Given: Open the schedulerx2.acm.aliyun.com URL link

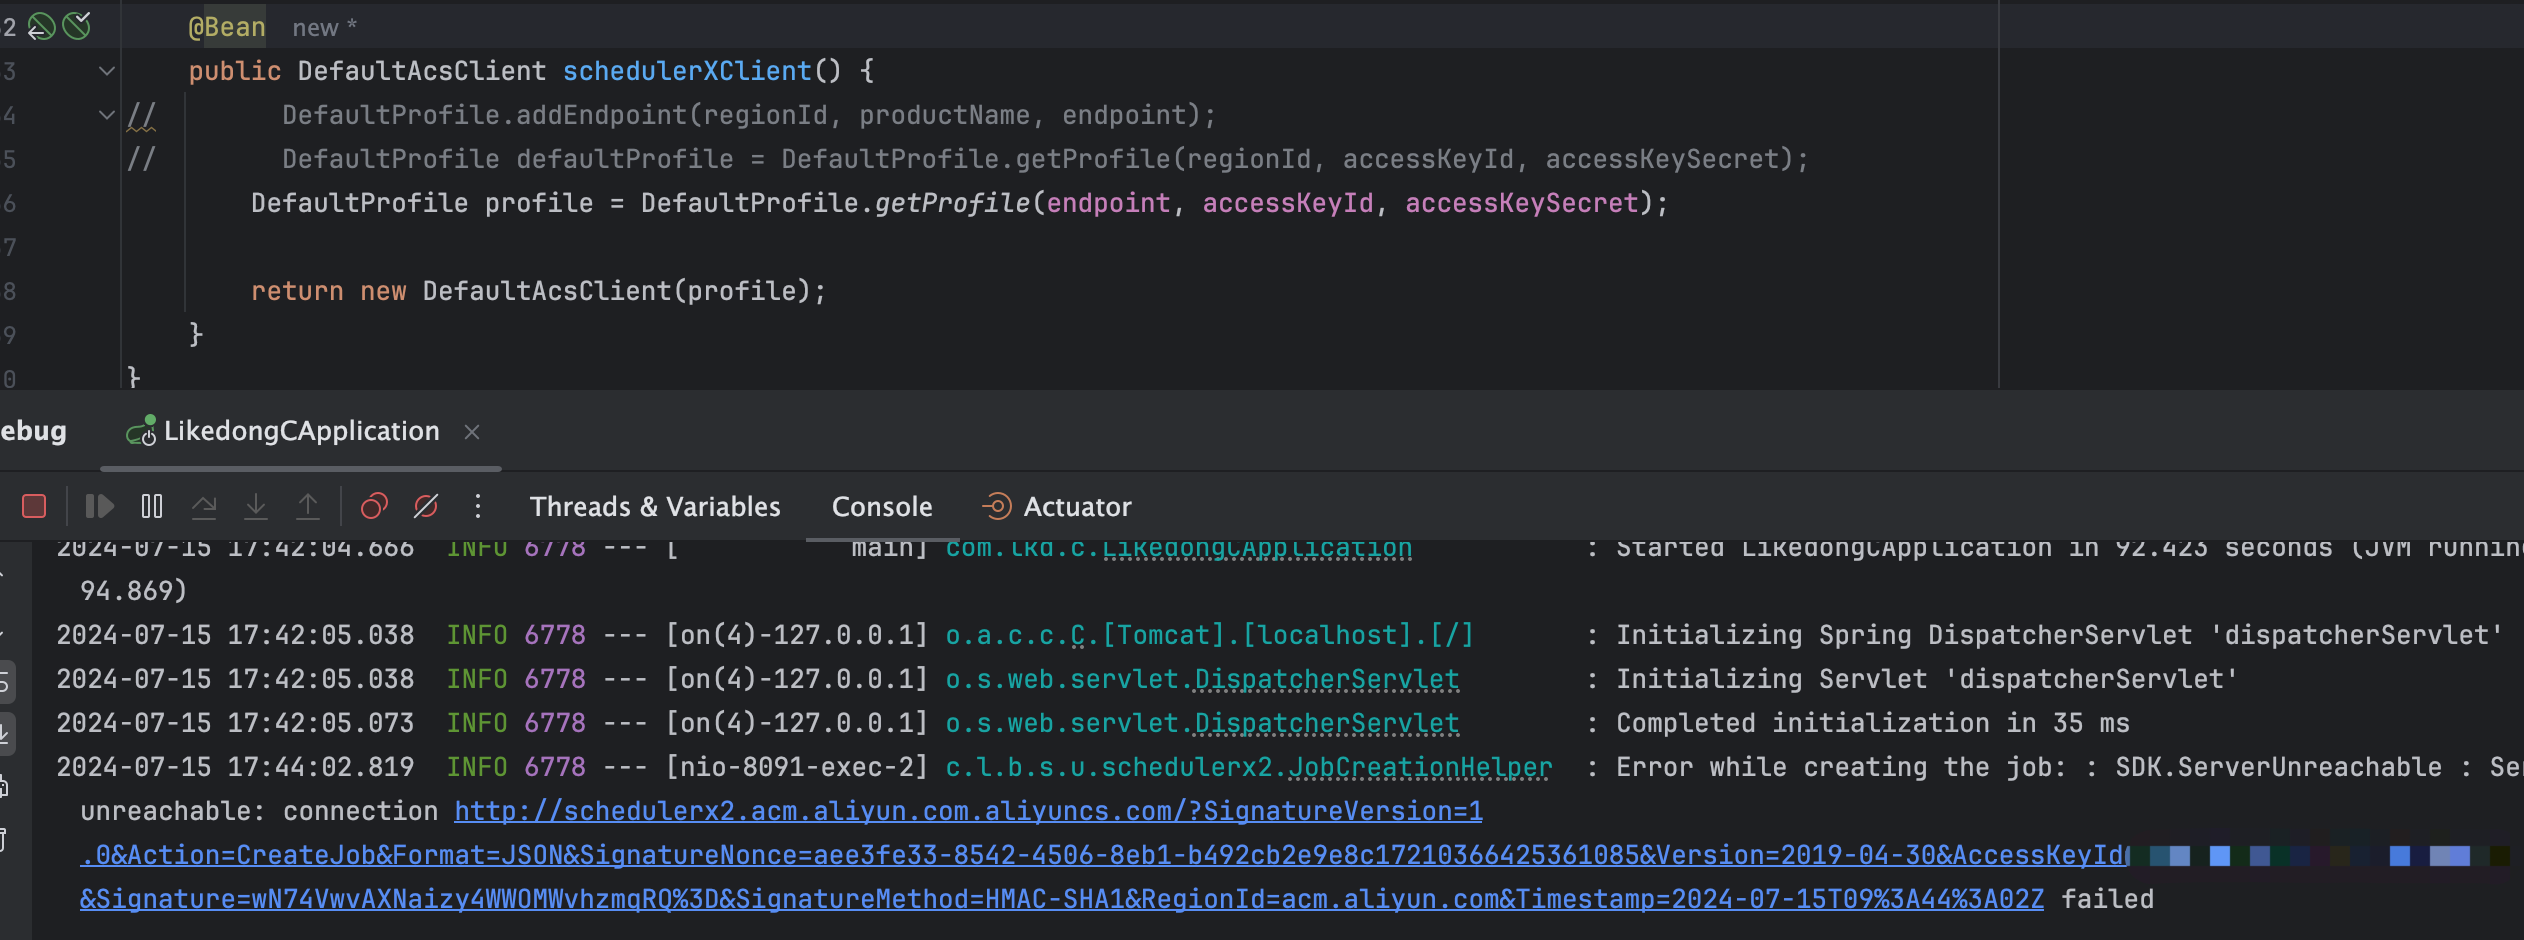Looking at the screenshot, I should [x=968, y=811].
